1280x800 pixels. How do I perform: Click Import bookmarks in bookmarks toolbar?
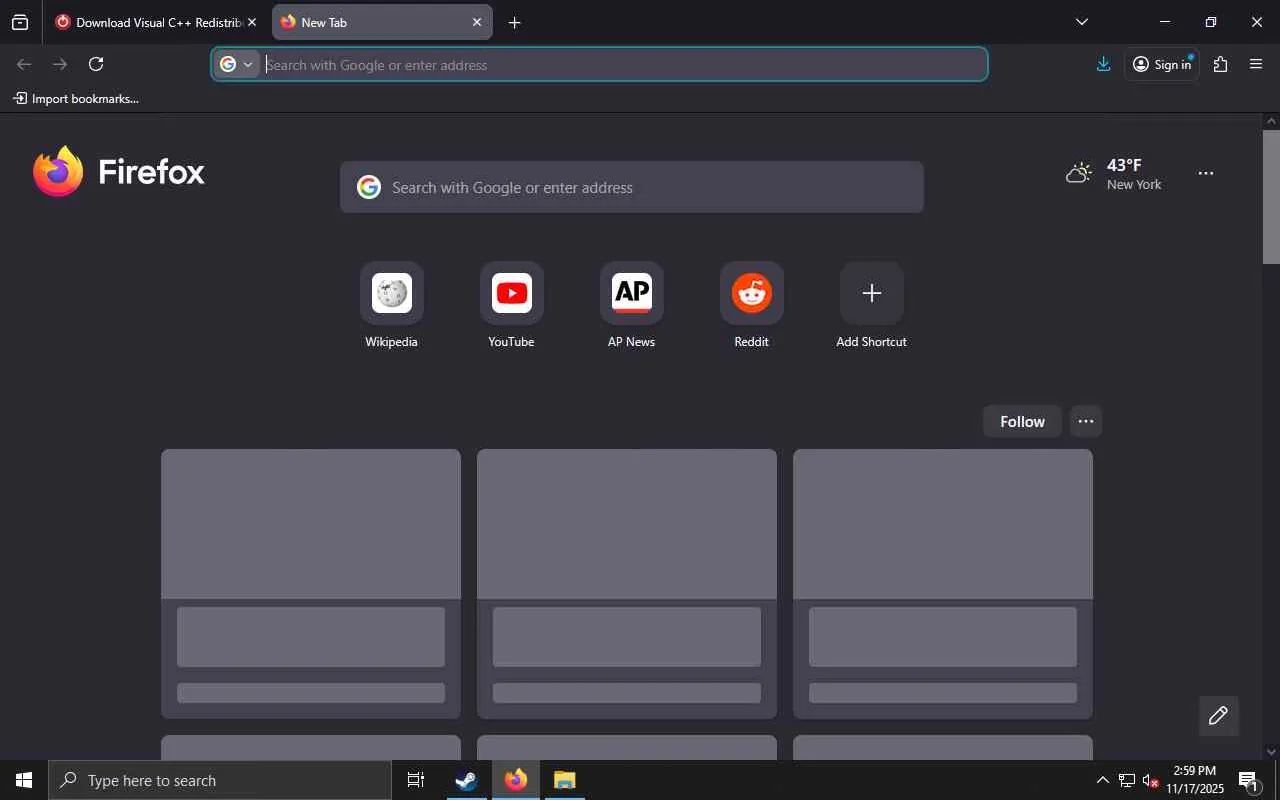76,99
